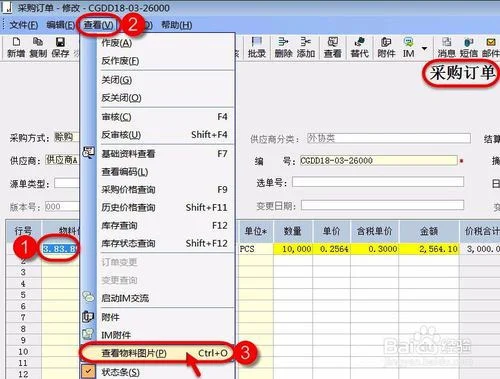Viewport: 500px width, 379px height.
Task: Choose 作废(A) from the menu
Action: tap(157, 43)
